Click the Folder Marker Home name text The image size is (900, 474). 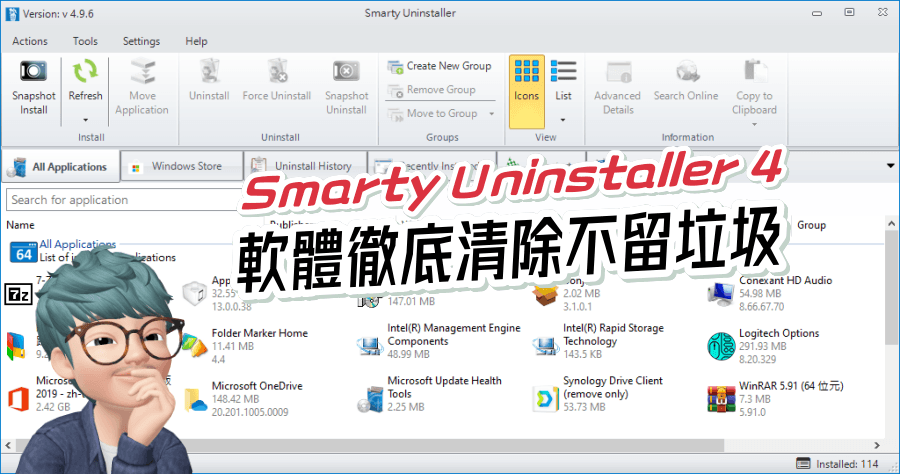pos(259,333)
